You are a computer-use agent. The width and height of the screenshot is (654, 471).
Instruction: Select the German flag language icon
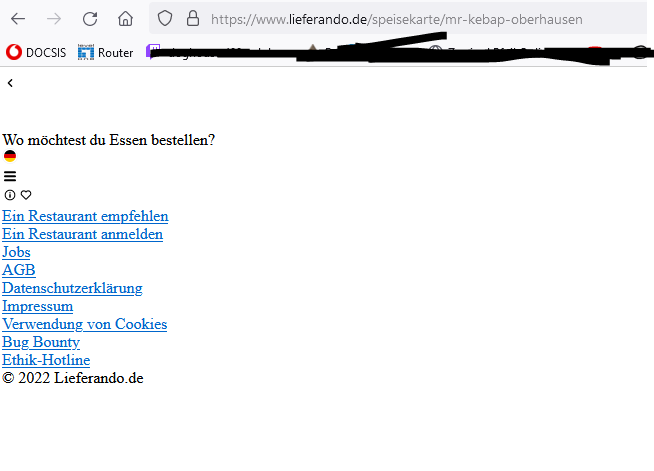[x=10, y=156]
